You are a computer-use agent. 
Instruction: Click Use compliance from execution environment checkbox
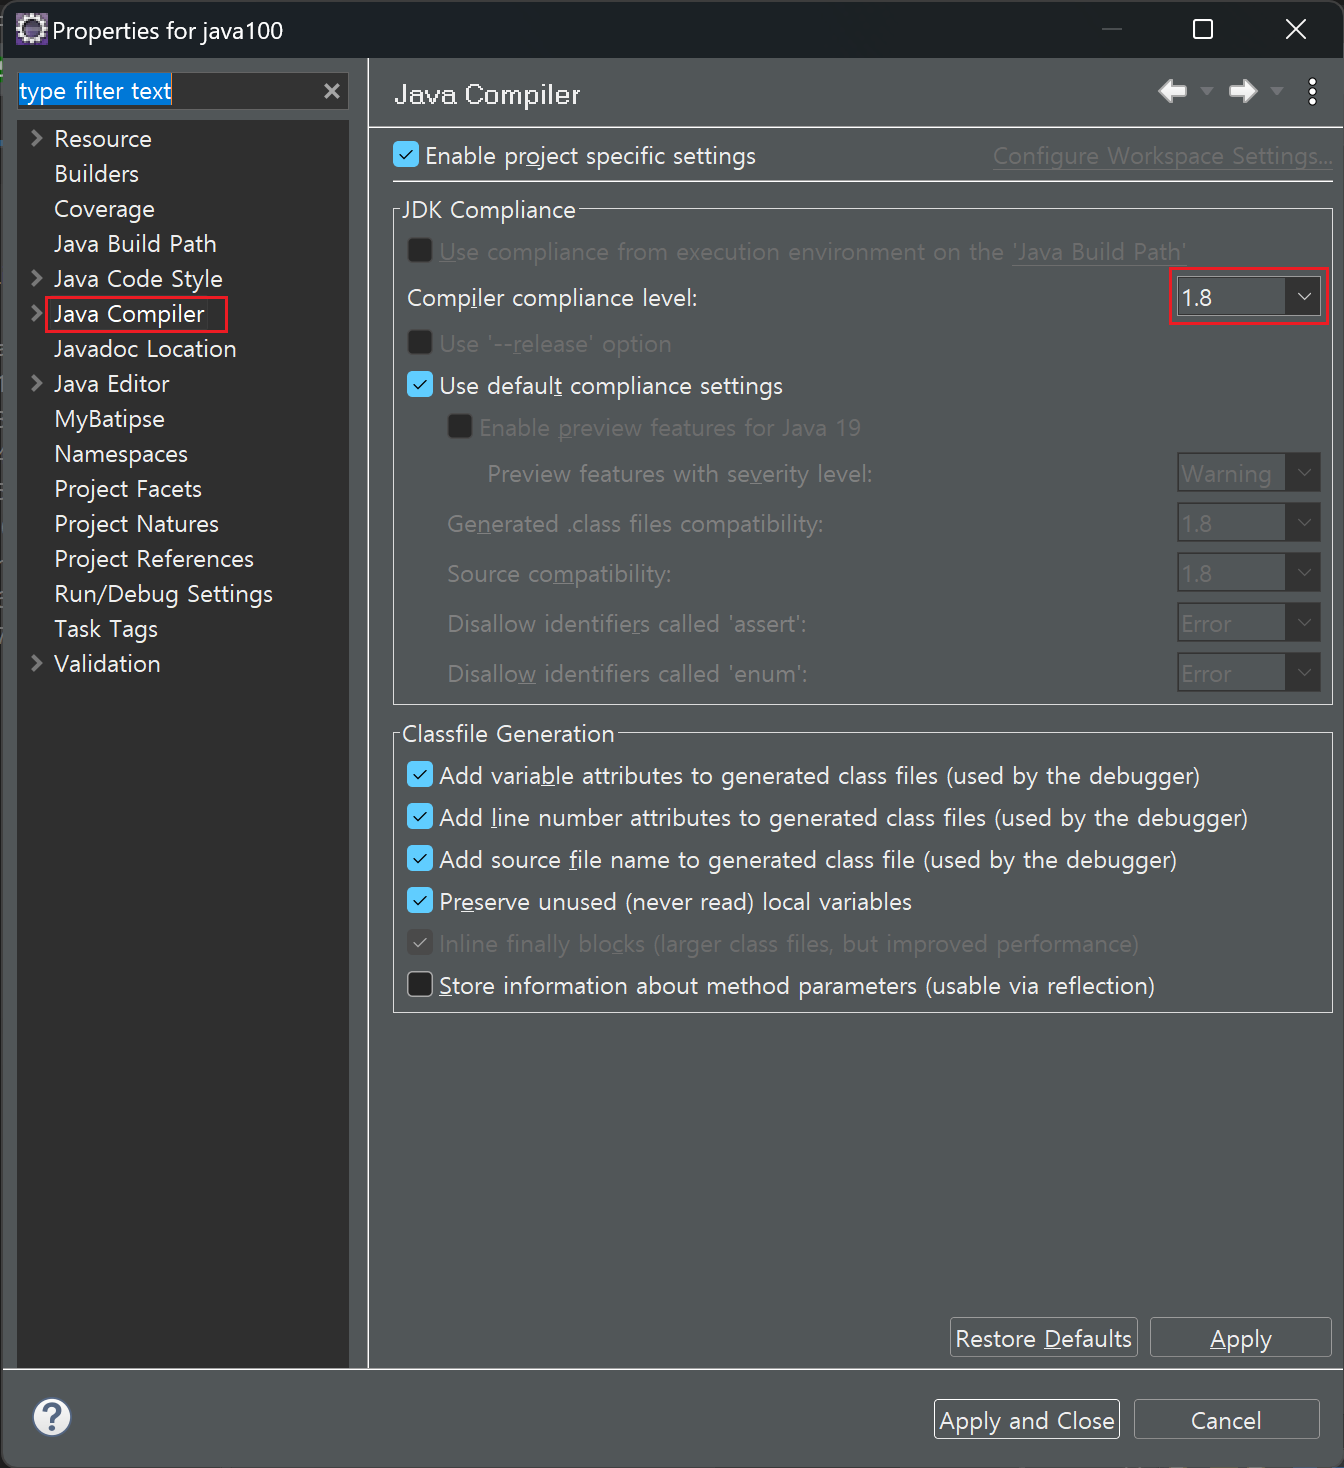(420, 251)
